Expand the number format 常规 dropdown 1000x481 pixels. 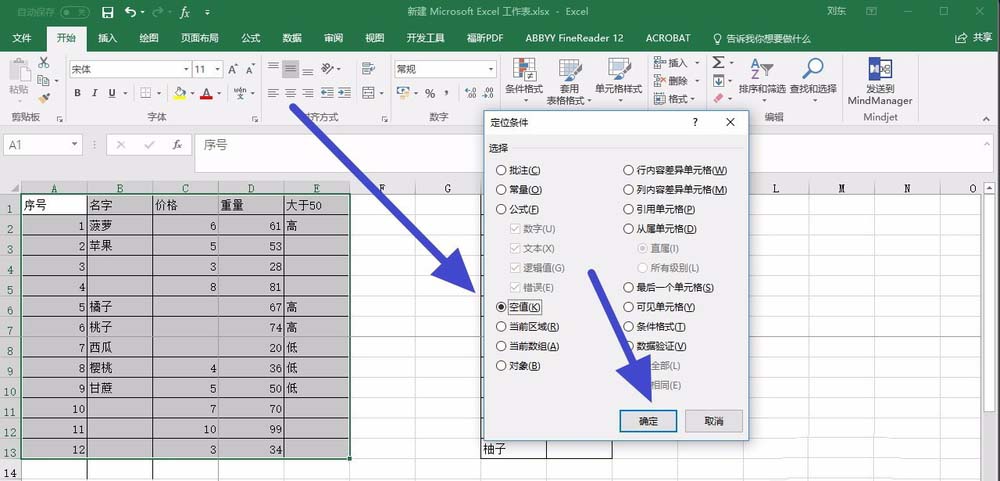coord(491,69)
